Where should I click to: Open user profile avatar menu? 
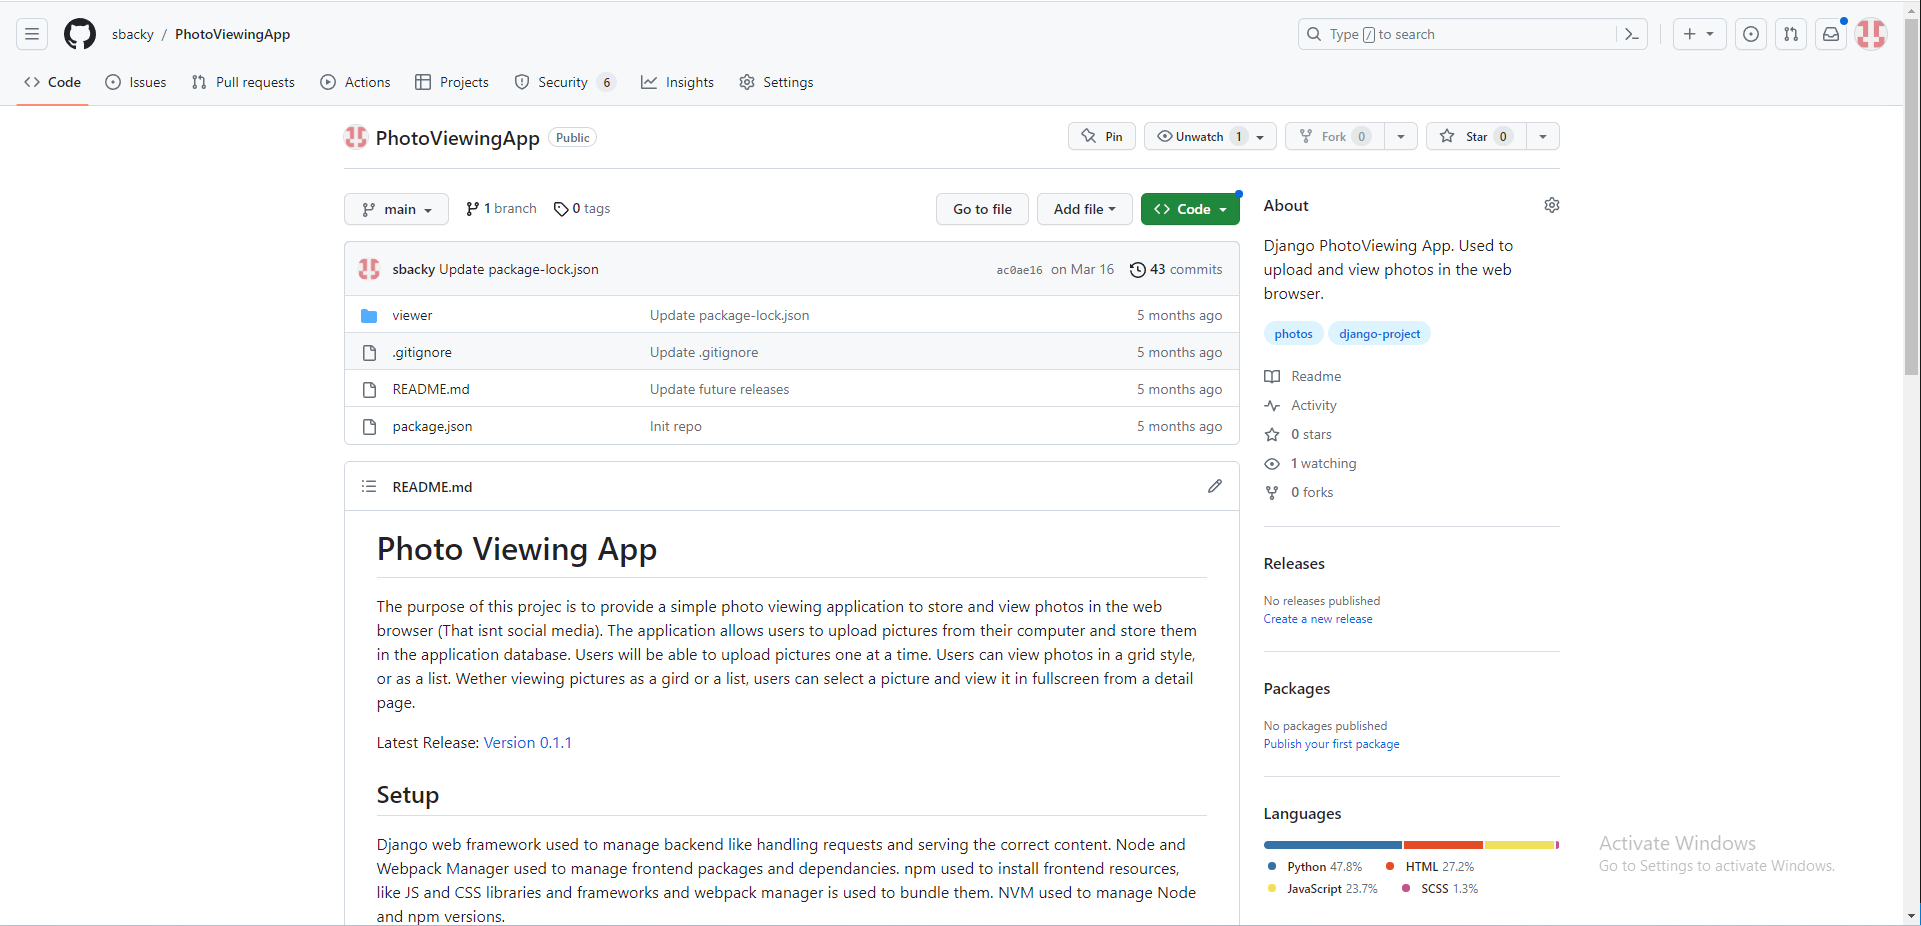[x=1871, y=34]
